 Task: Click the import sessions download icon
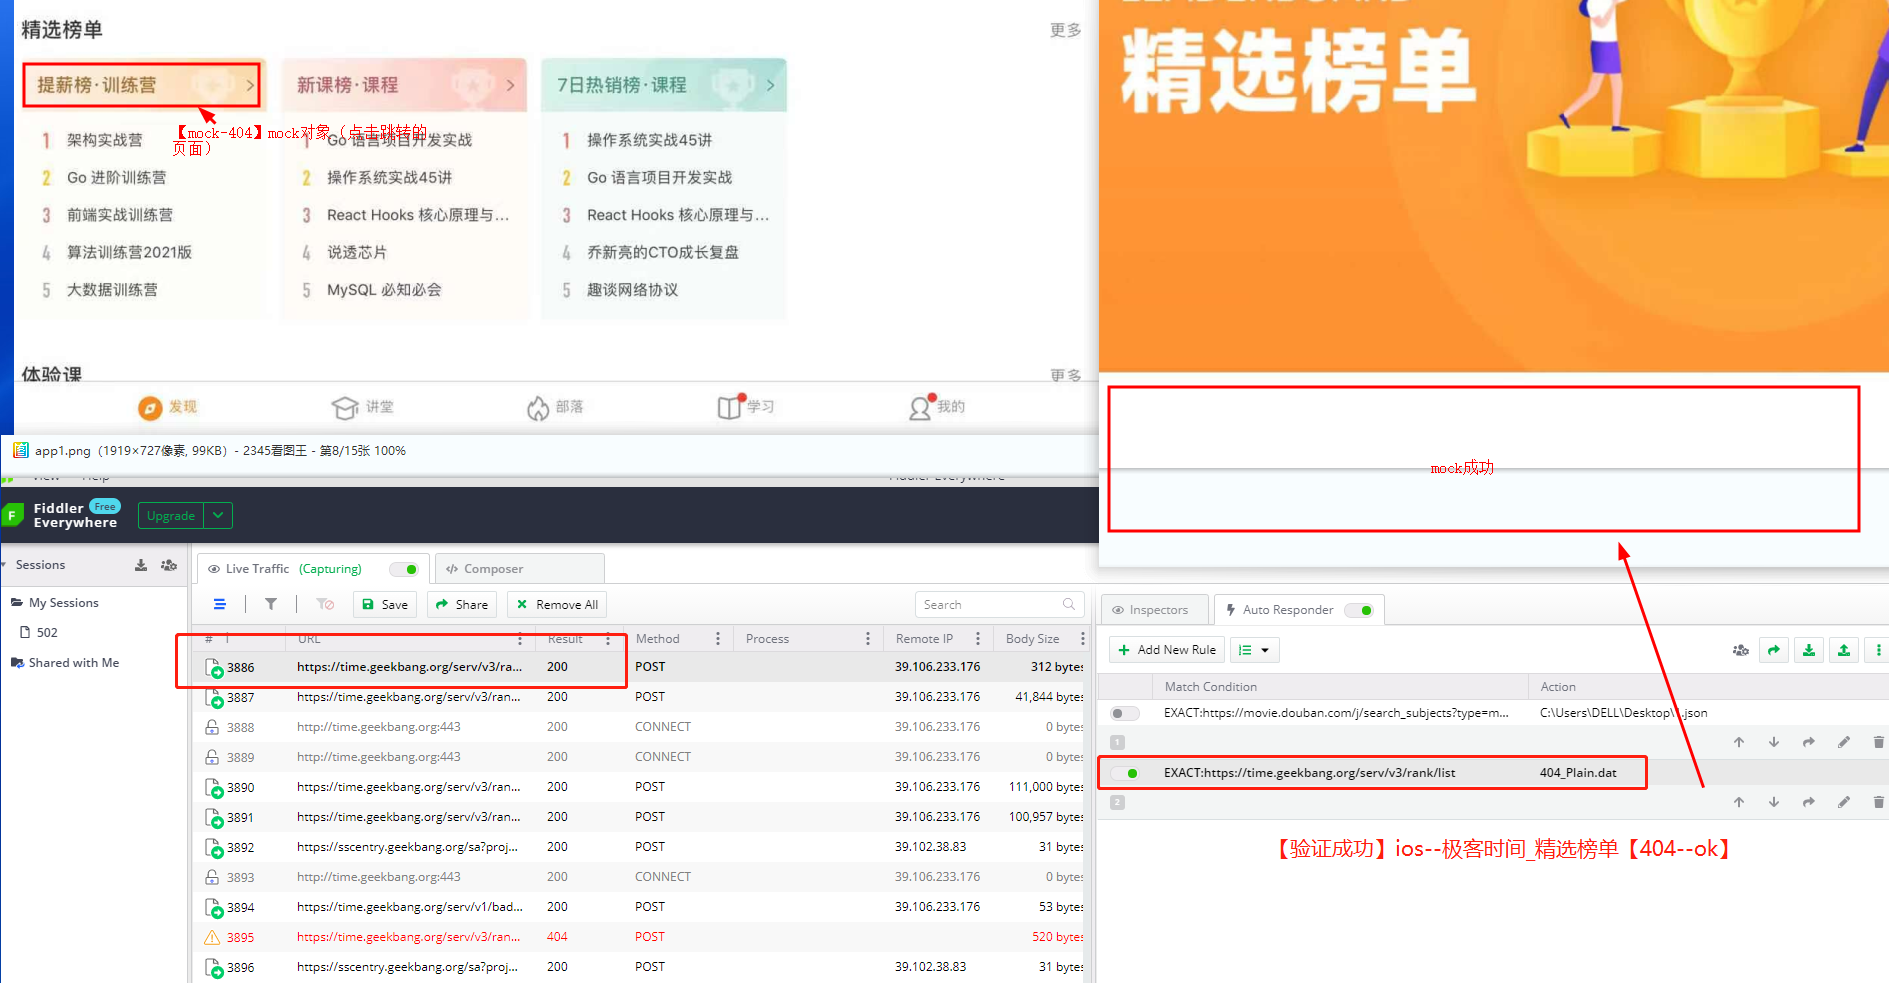click(x=141, y=565)
